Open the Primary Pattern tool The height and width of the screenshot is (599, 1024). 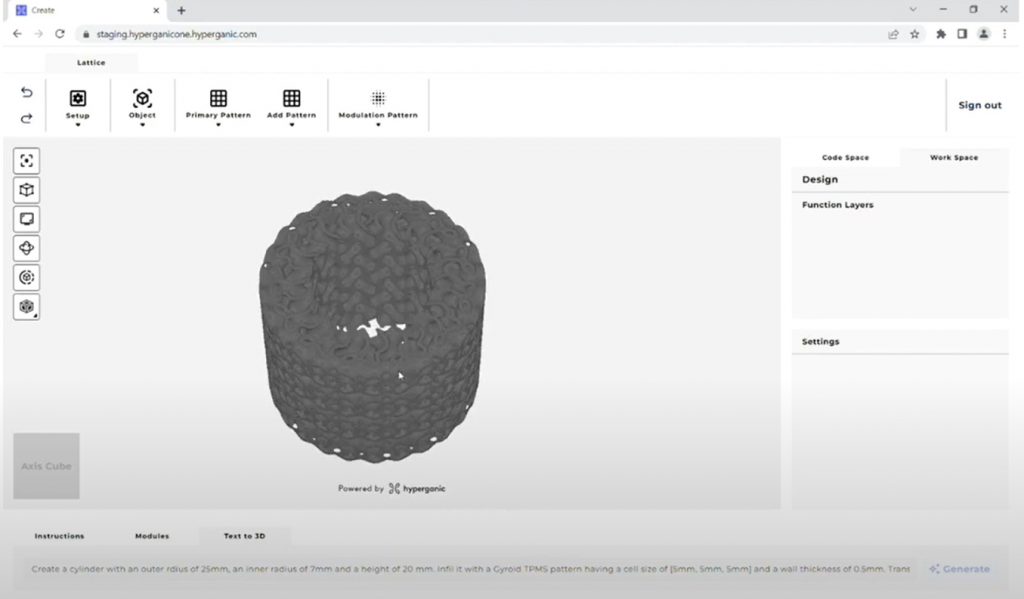coord(218,98)
